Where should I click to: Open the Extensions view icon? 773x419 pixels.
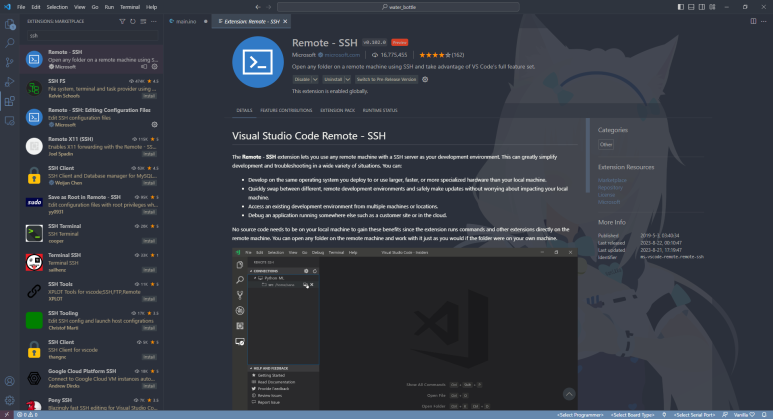[x=9, y=102]
